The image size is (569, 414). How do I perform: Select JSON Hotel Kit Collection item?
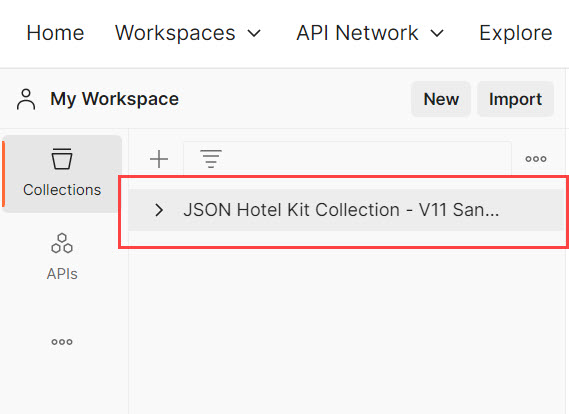click(346, 210)
